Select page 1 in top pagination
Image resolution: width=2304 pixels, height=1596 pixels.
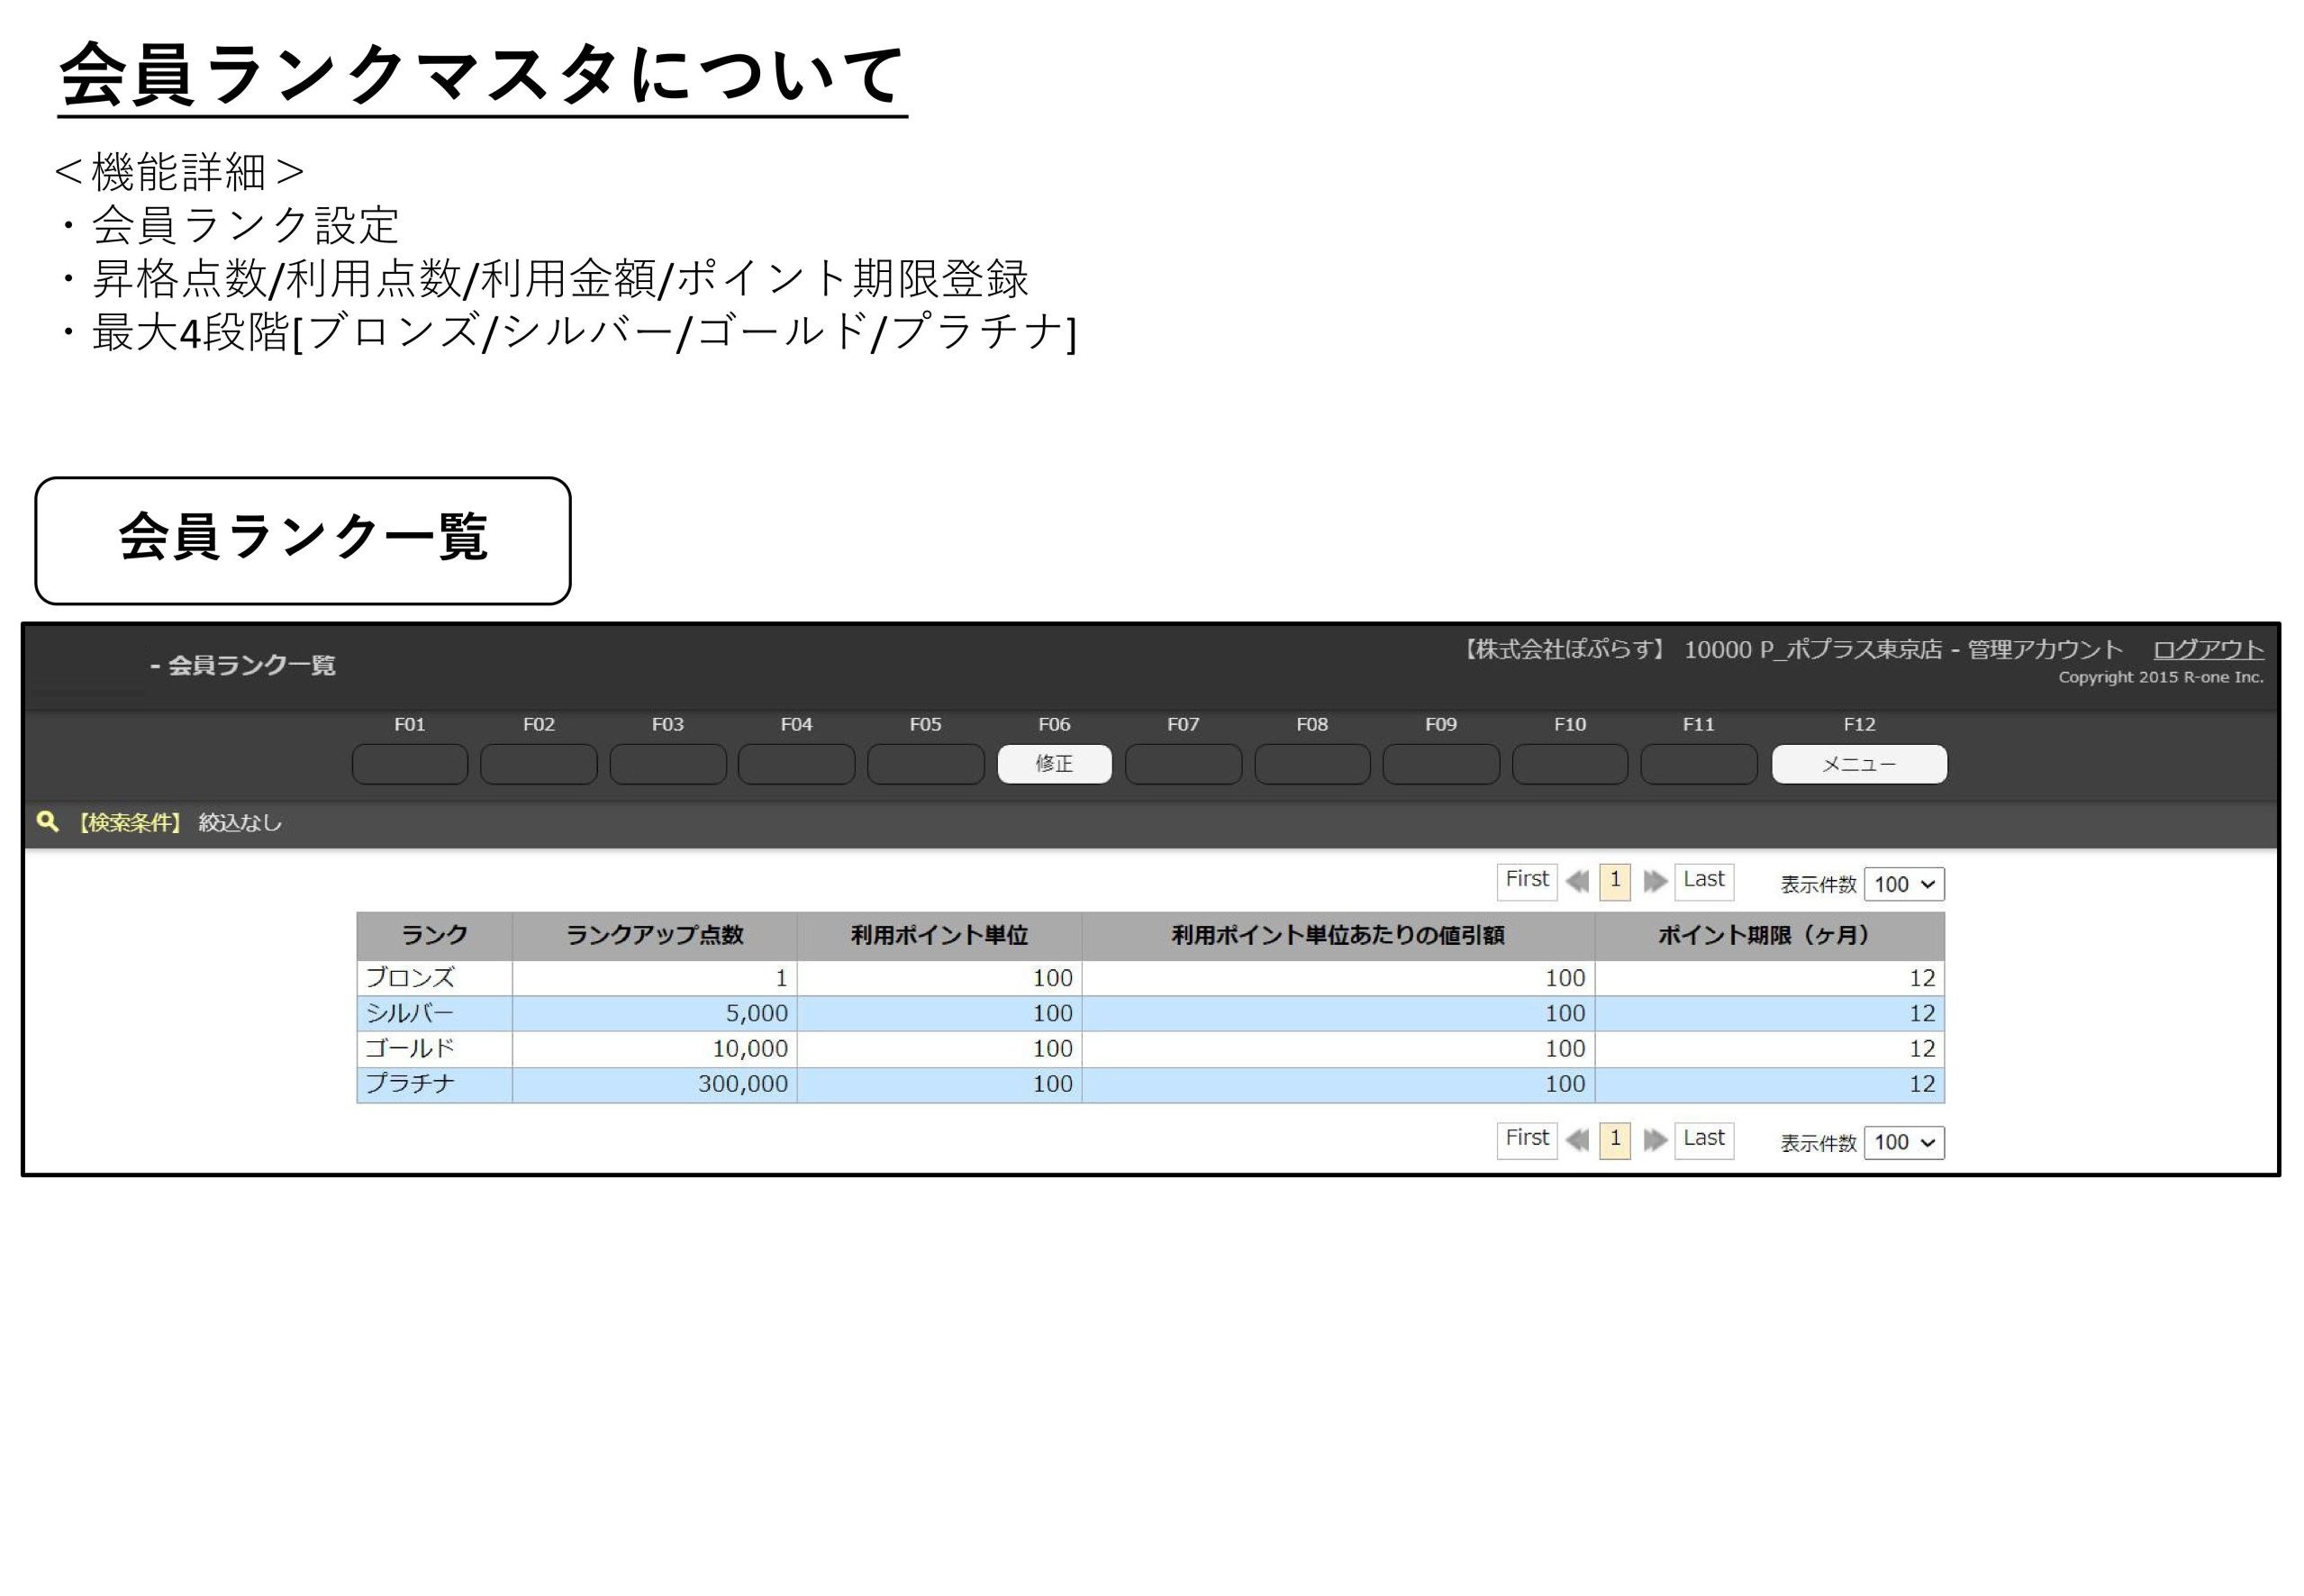tap(1615, 880)
